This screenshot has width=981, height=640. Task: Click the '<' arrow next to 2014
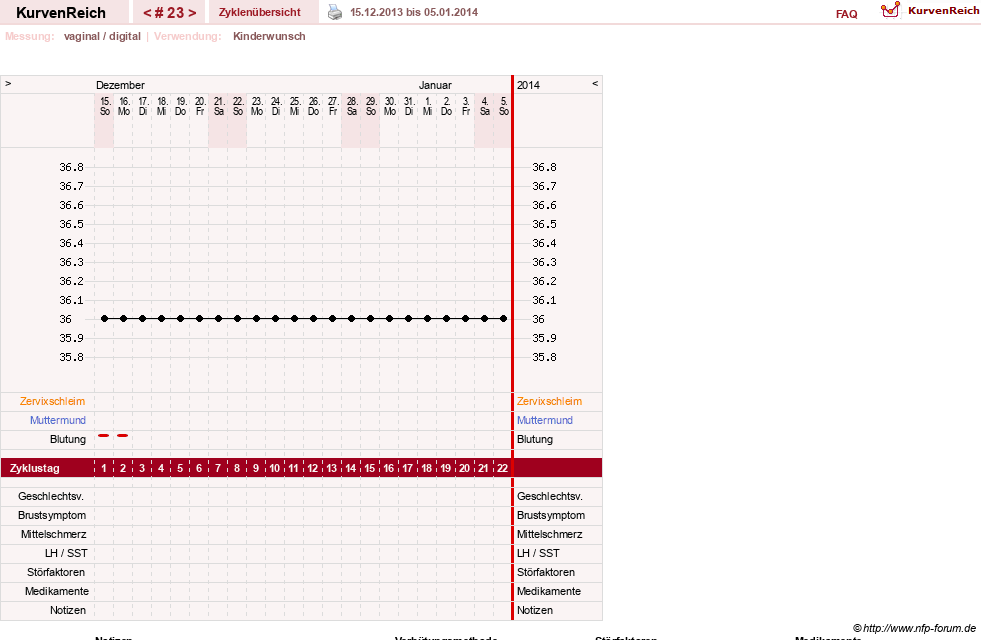[595, 83]
